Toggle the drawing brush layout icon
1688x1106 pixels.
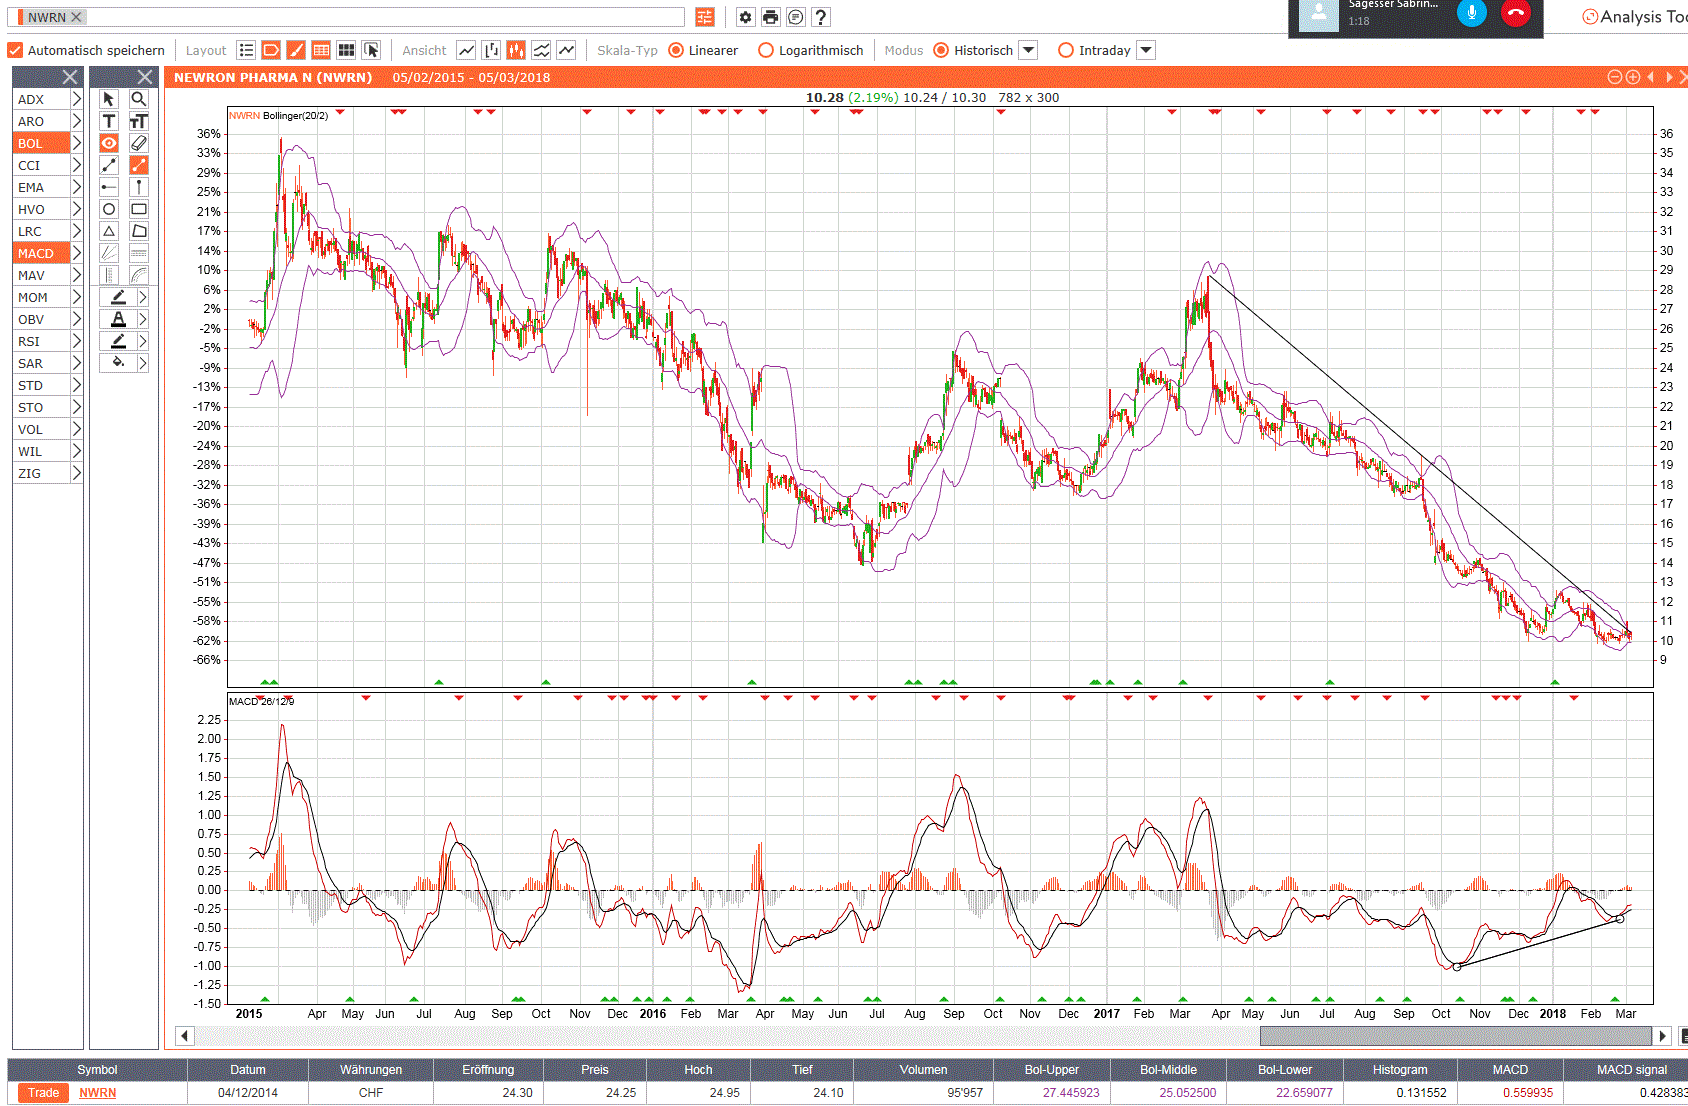point(296,50)
